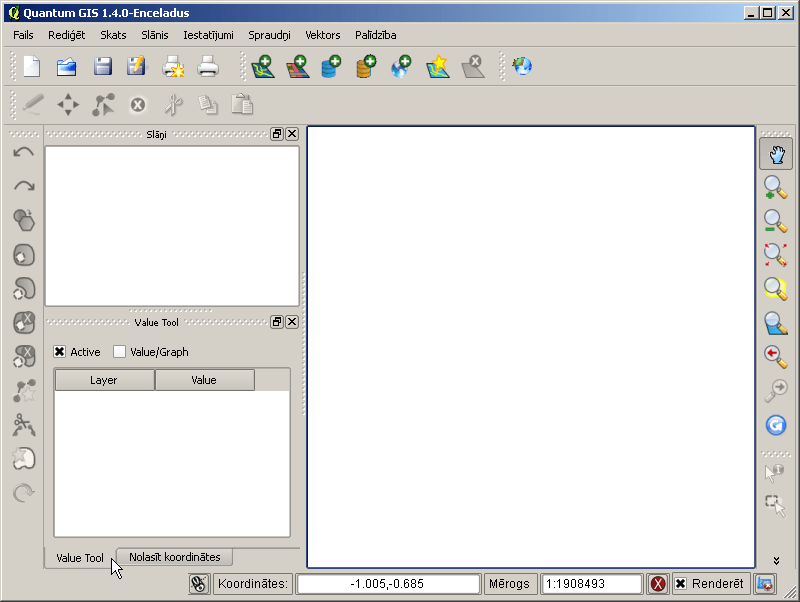Activate the Pan Map hand tool
Image resolution: width=800 pixels, height=602 pixels.
[x=776, y=154]
